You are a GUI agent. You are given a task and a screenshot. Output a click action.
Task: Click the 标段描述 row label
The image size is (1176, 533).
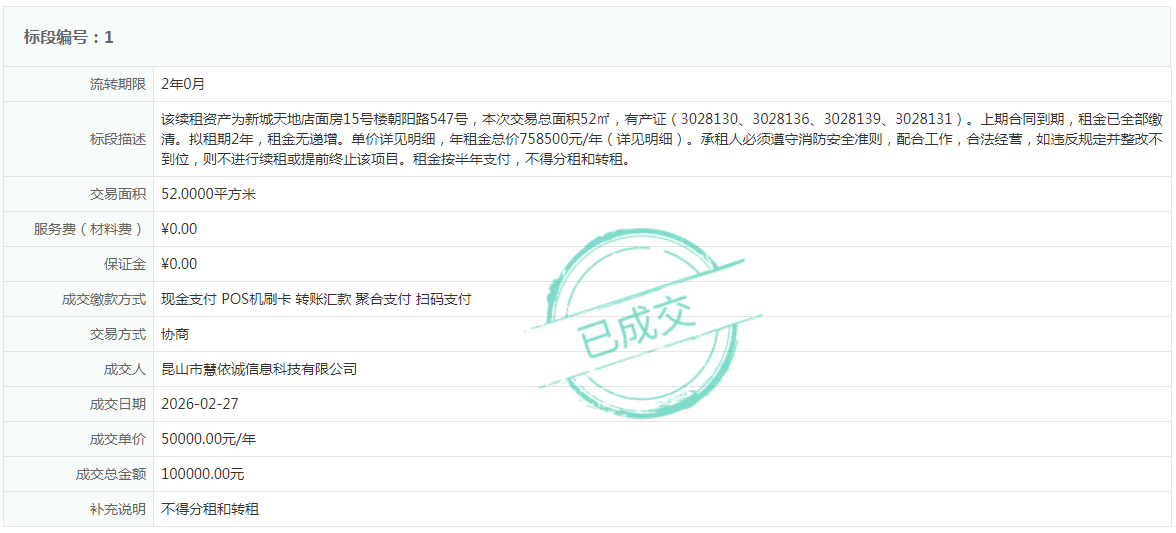coord(118,139)
